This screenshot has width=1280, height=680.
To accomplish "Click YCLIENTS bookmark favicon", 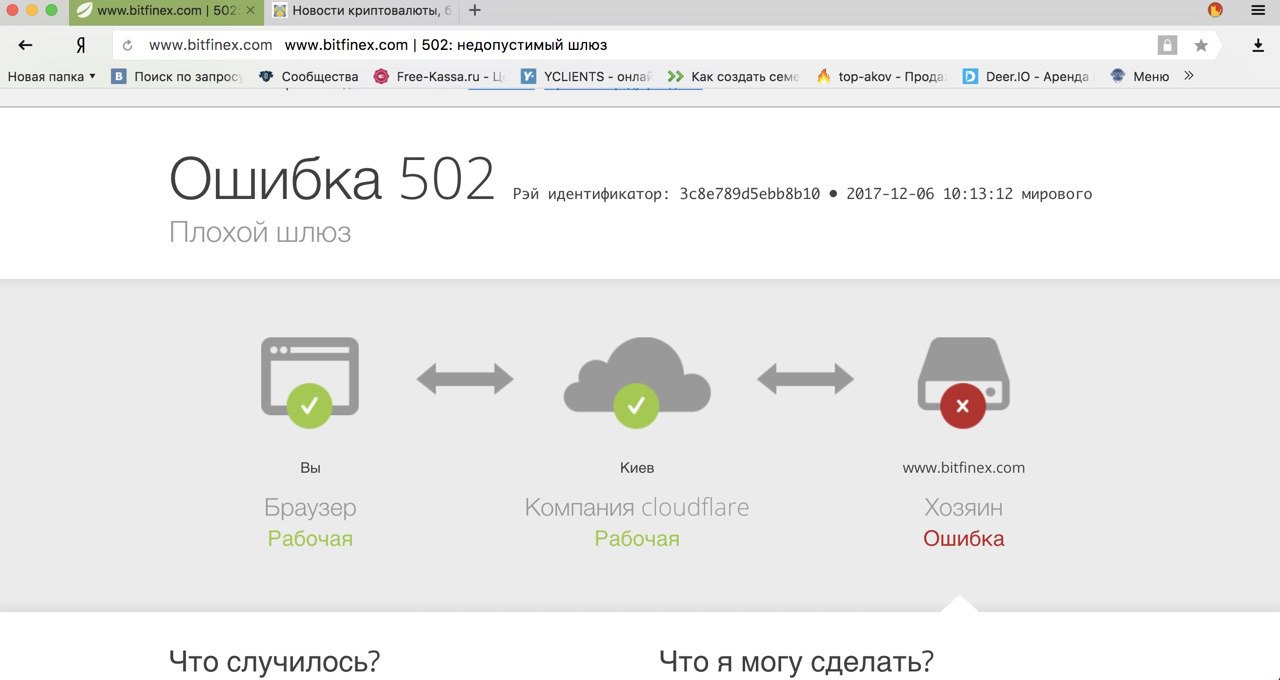I will pyautogui.click(x=528, y=76).
